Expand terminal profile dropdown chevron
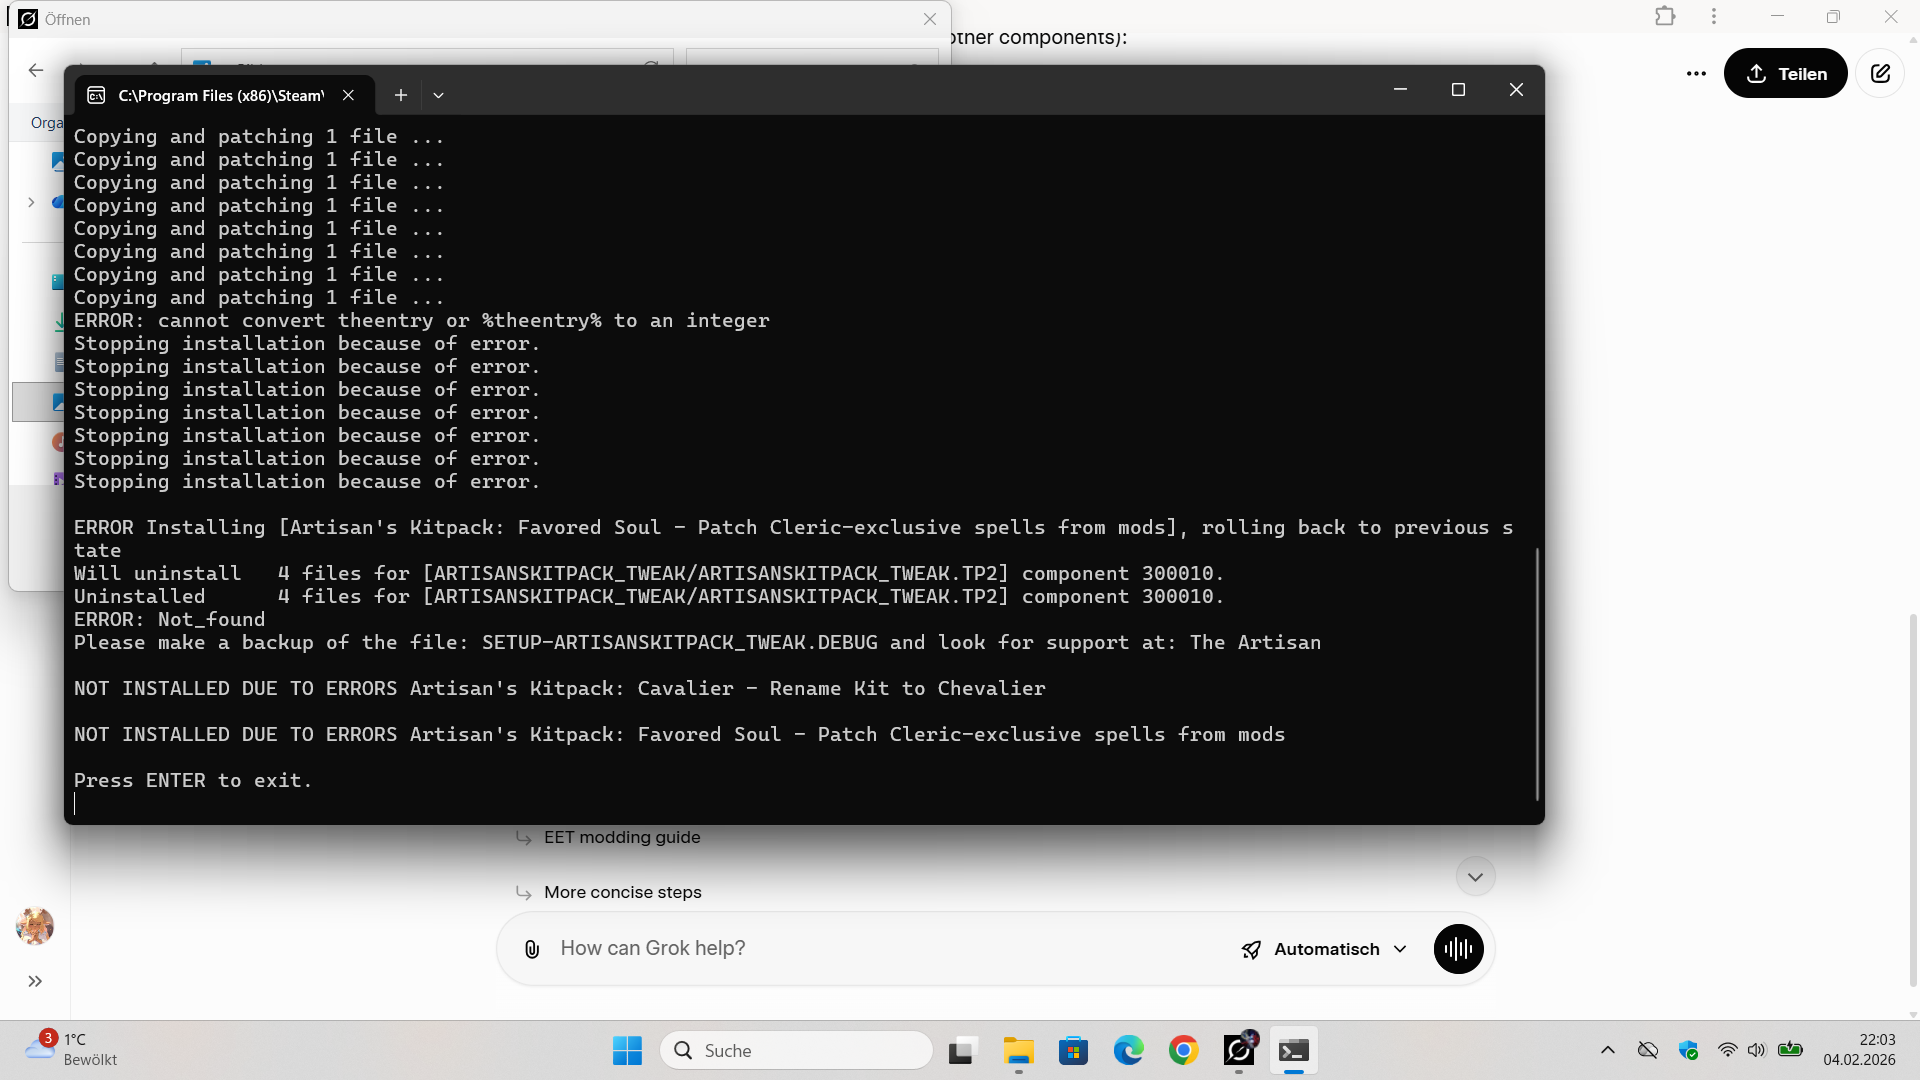 (438, 95)
